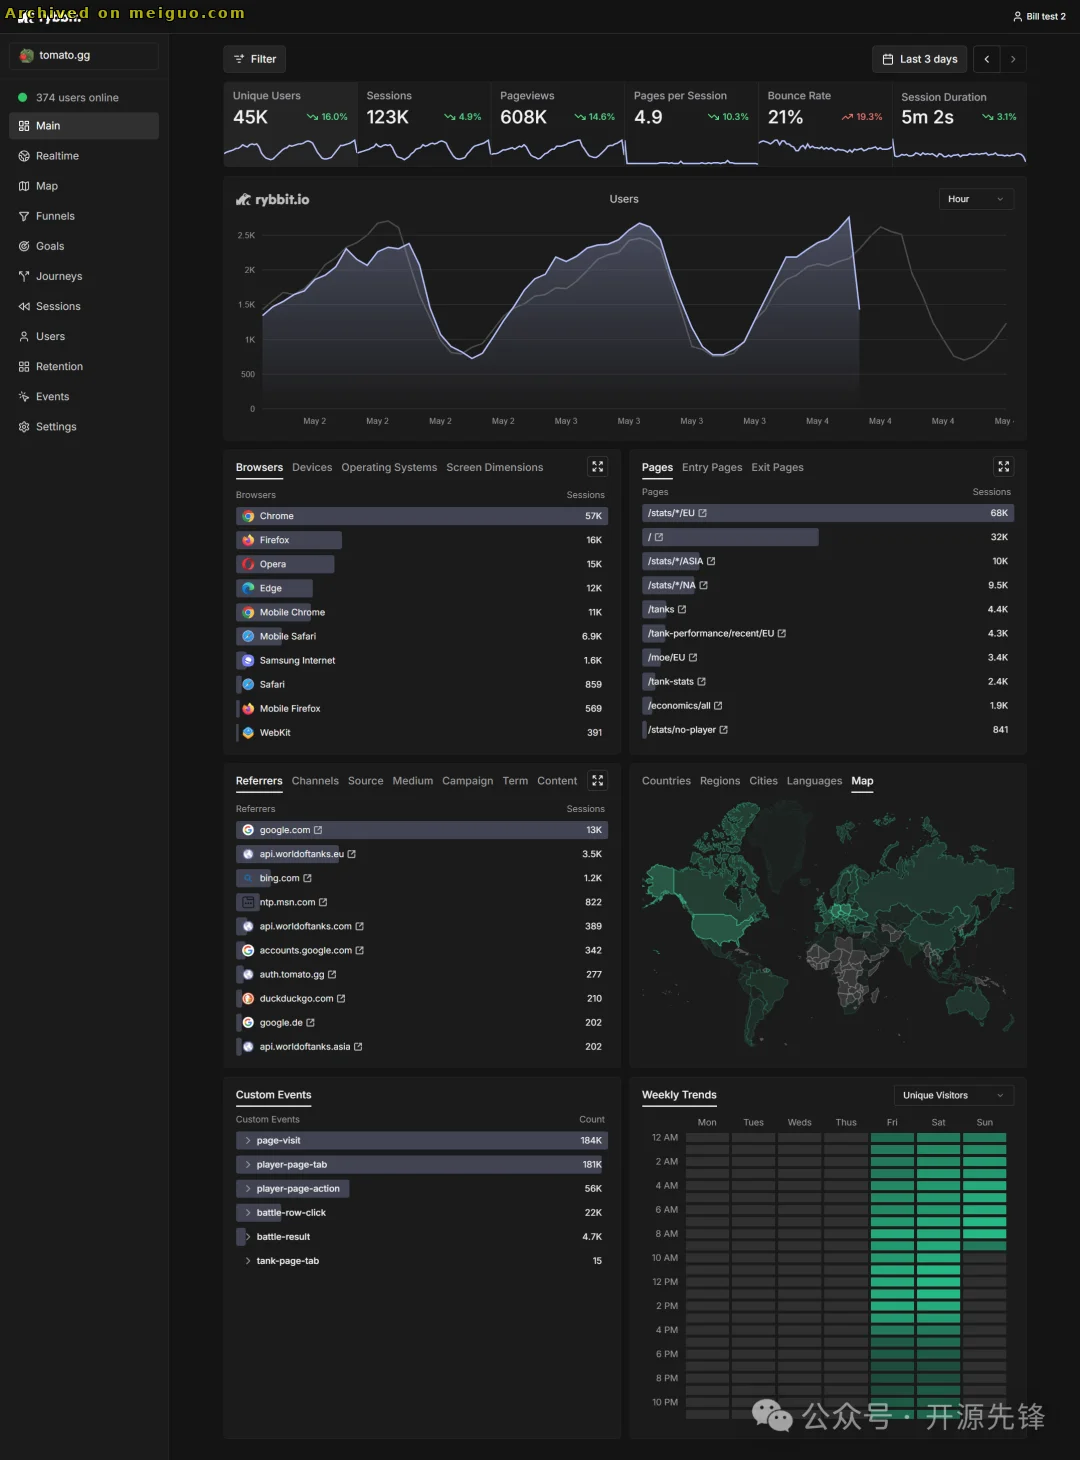Viewport: 1080px width, 1460px height.
Task: Open external link icon beside google.com referrer
Action: click(x=318, y=830)
